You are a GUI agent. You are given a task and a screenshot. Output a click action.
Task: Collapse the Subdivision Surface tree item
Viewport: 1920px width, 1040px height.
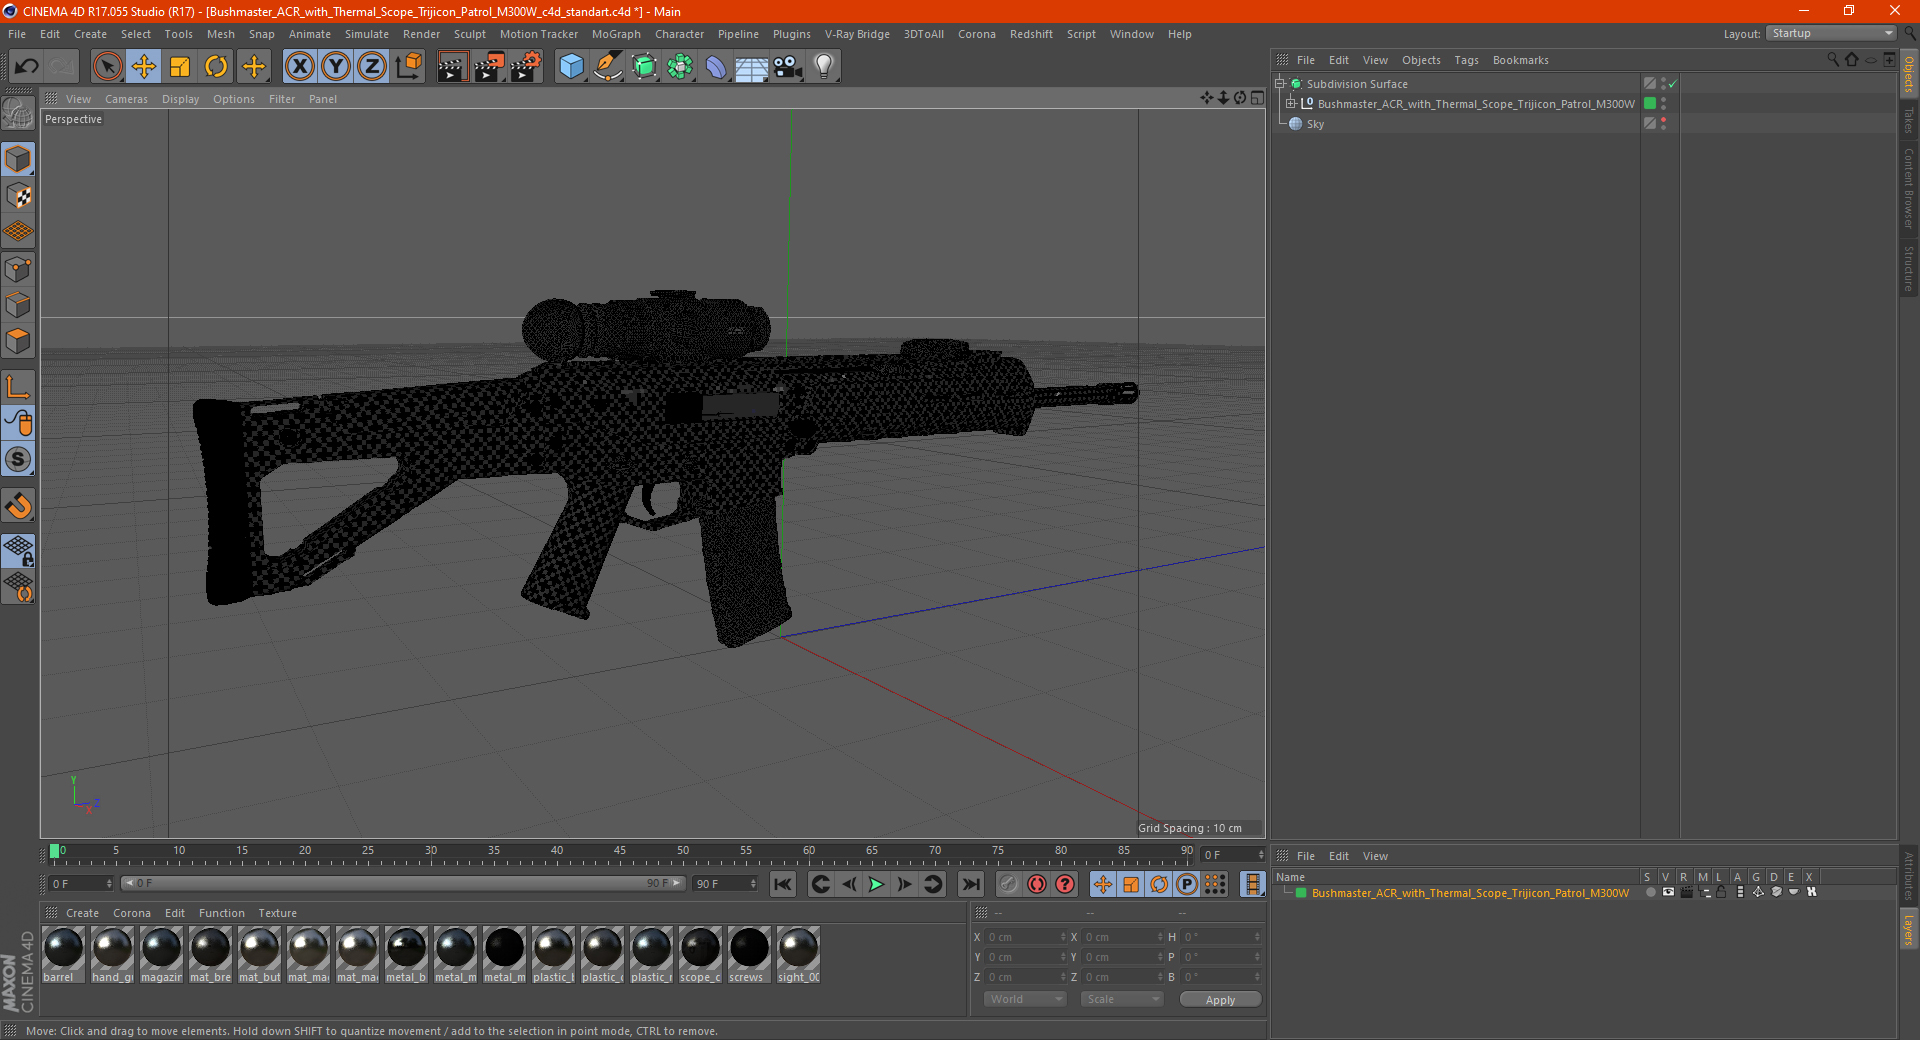pos(1280,84)
